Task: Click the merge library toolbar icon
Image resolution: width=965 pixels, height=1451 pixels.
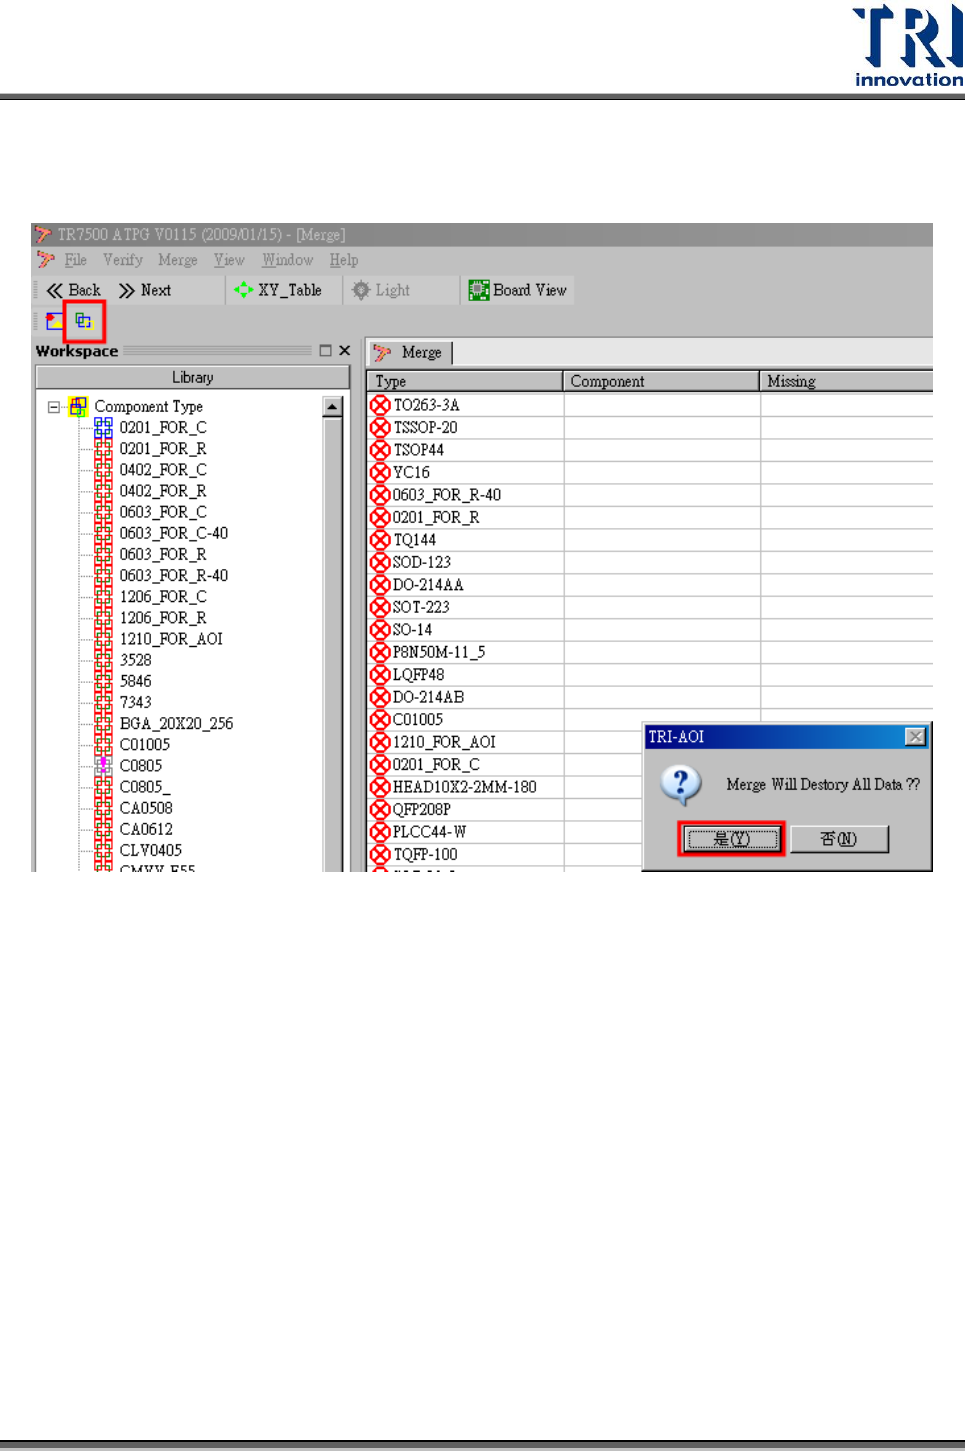Action: tap(84, 321)
